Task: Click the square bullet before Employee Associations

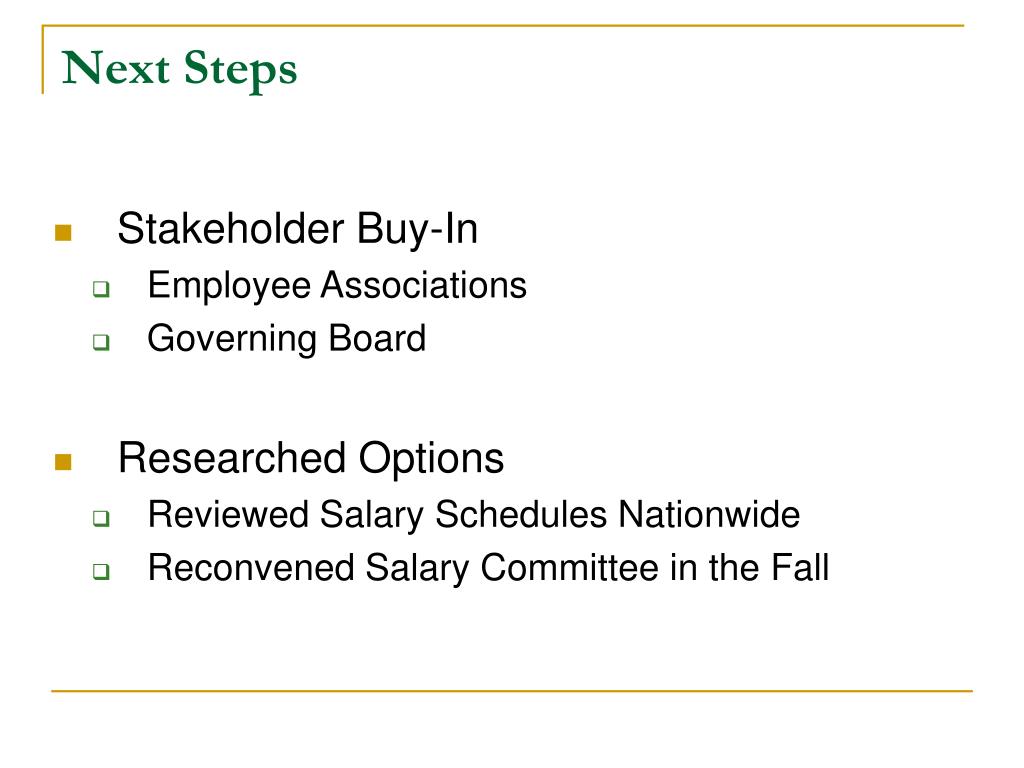Action: [101, 288]
